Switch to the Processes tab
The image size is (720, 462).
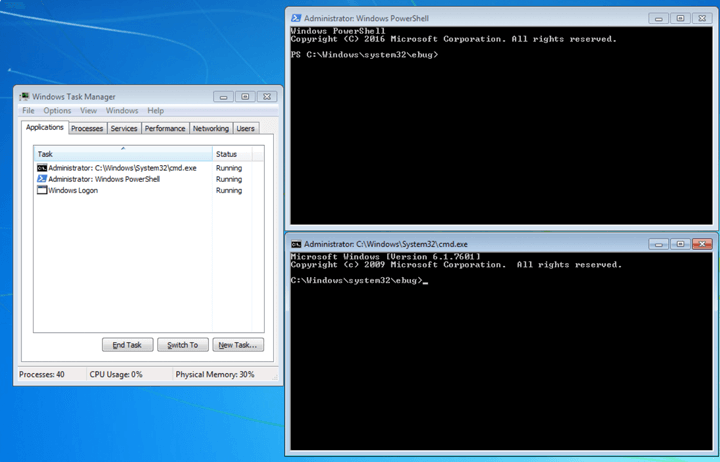(87, 129)
